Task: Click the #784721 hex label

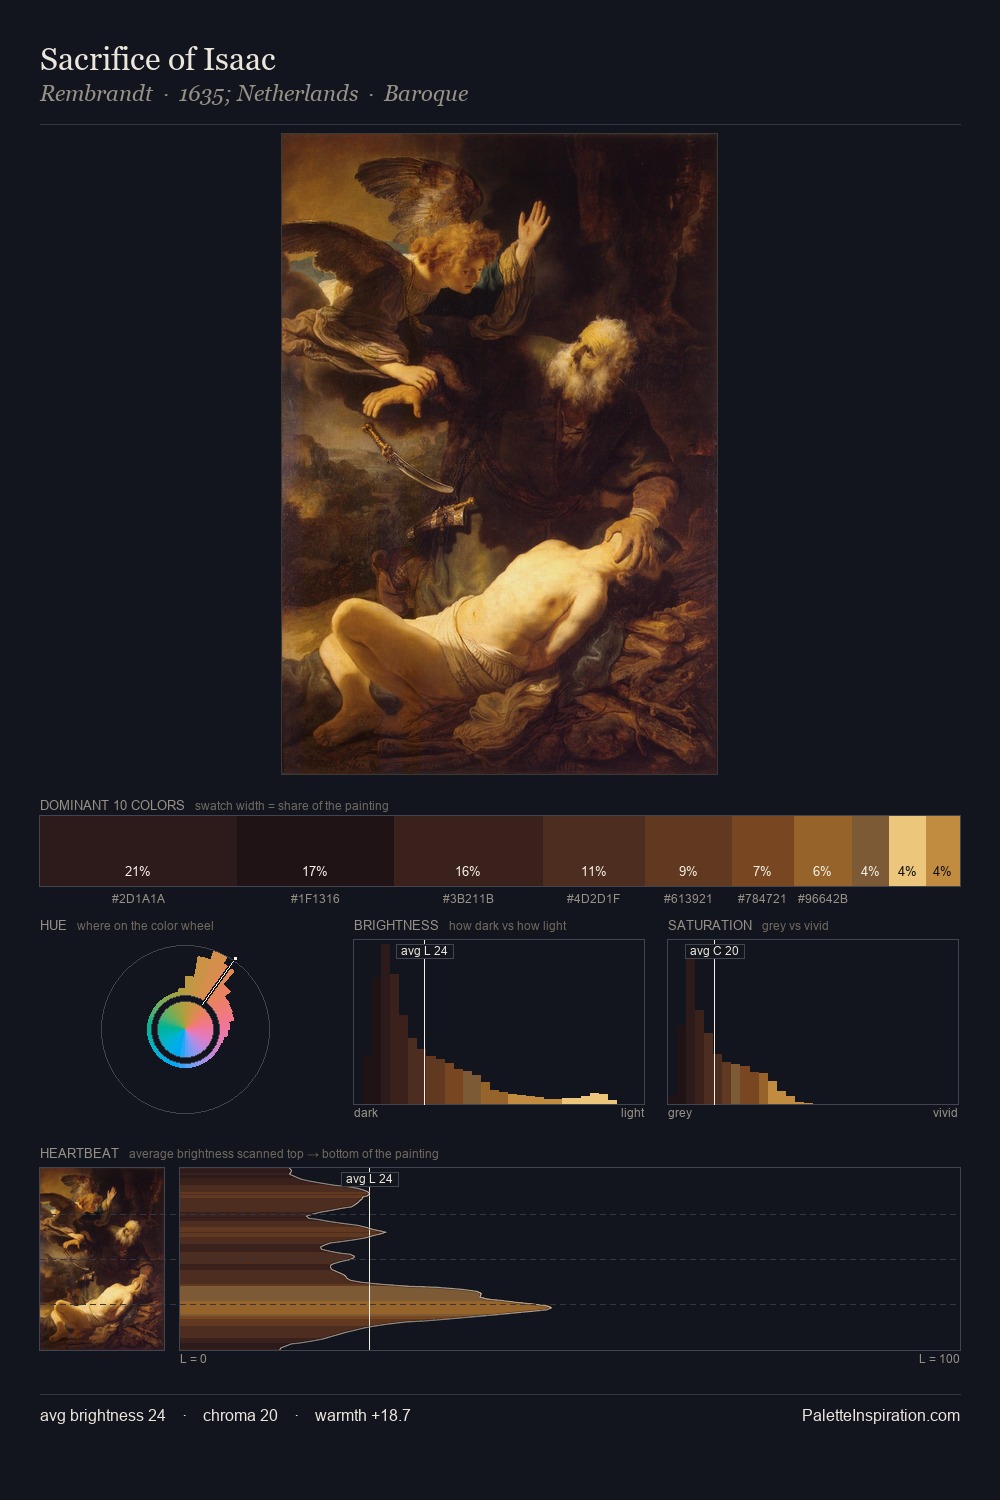Action: pos(762,899)
